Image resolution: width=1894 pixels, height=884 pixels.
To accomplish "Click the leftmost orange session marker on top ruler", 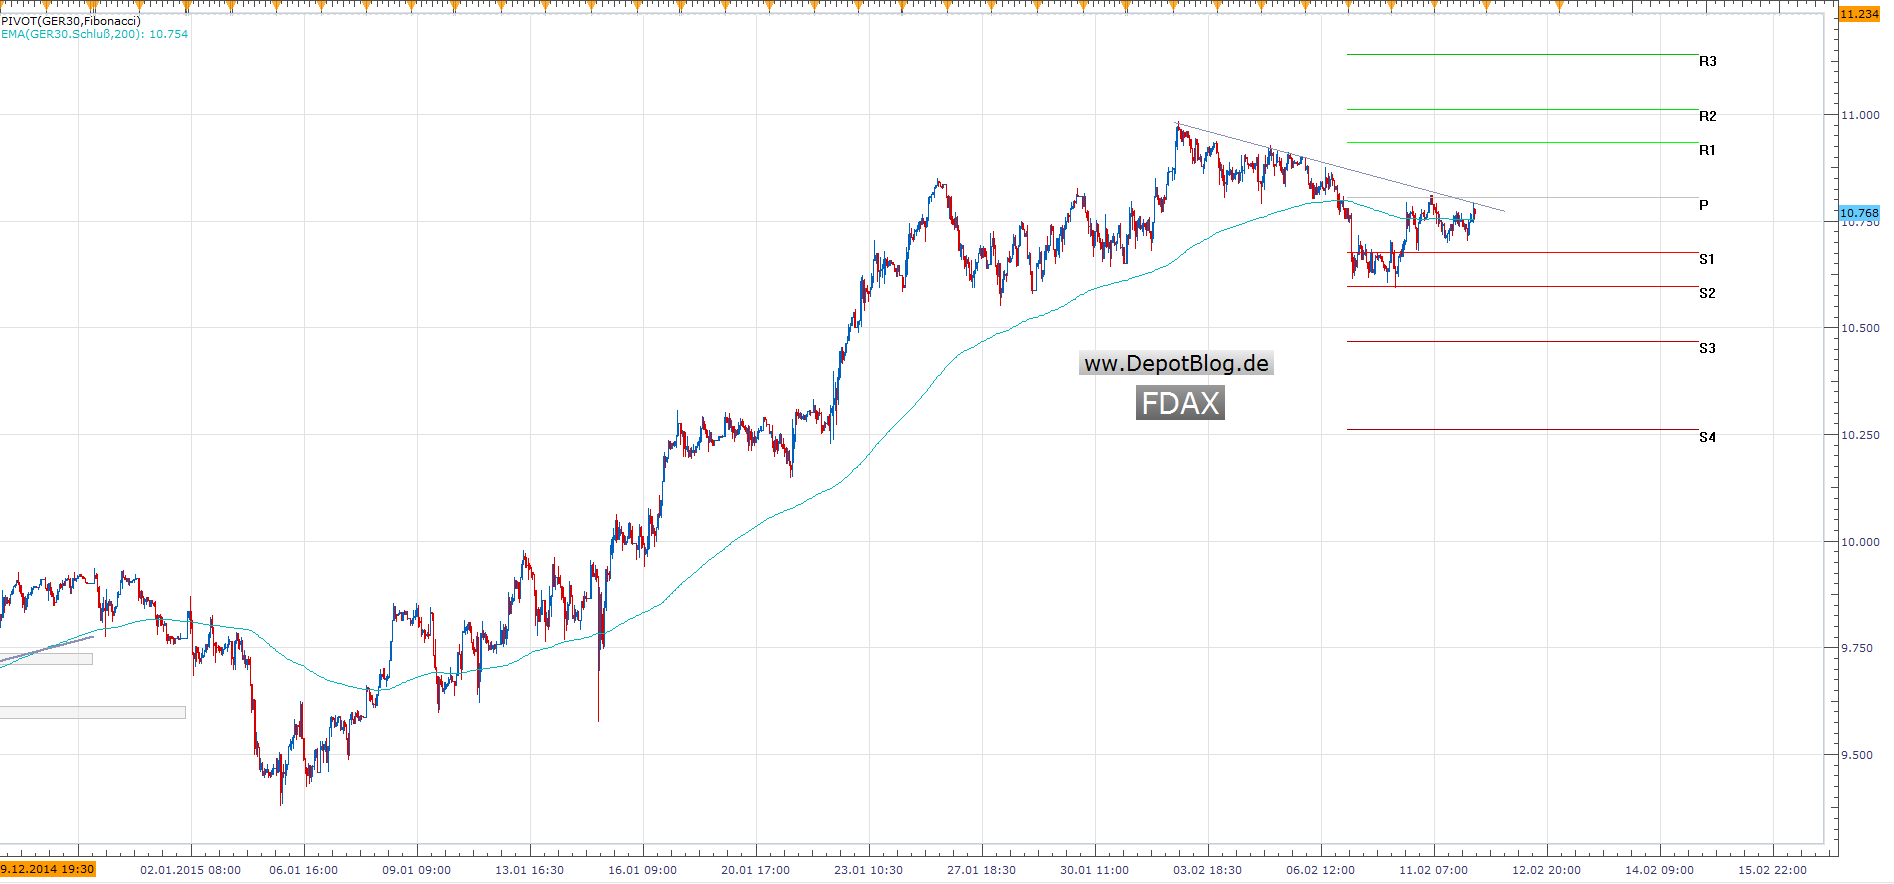I will [x=45, y=6].
